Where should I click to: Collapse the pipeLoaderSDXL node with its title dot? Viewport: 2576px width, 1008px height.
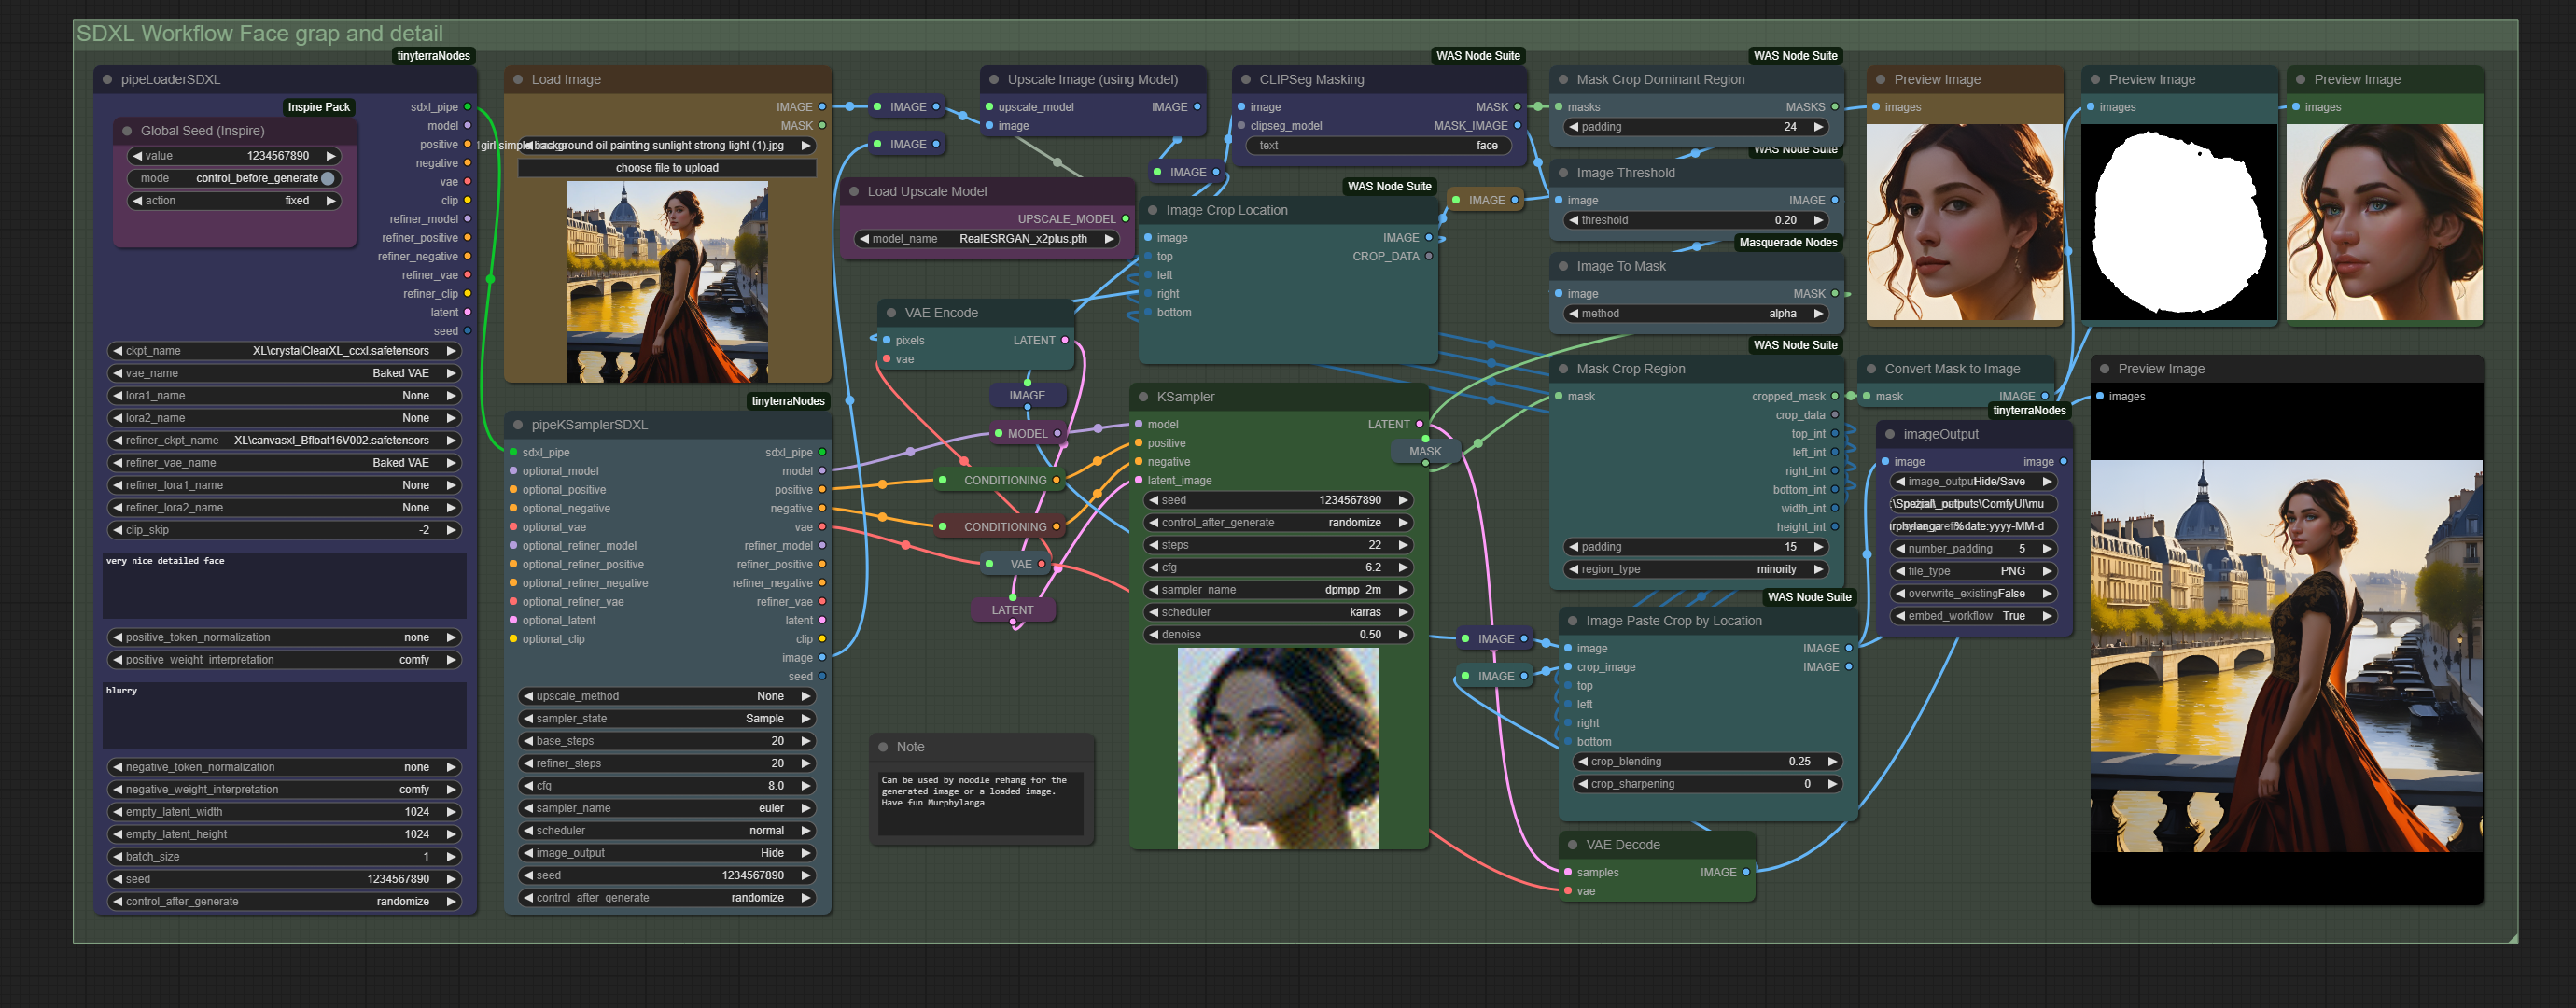[107, 80]
